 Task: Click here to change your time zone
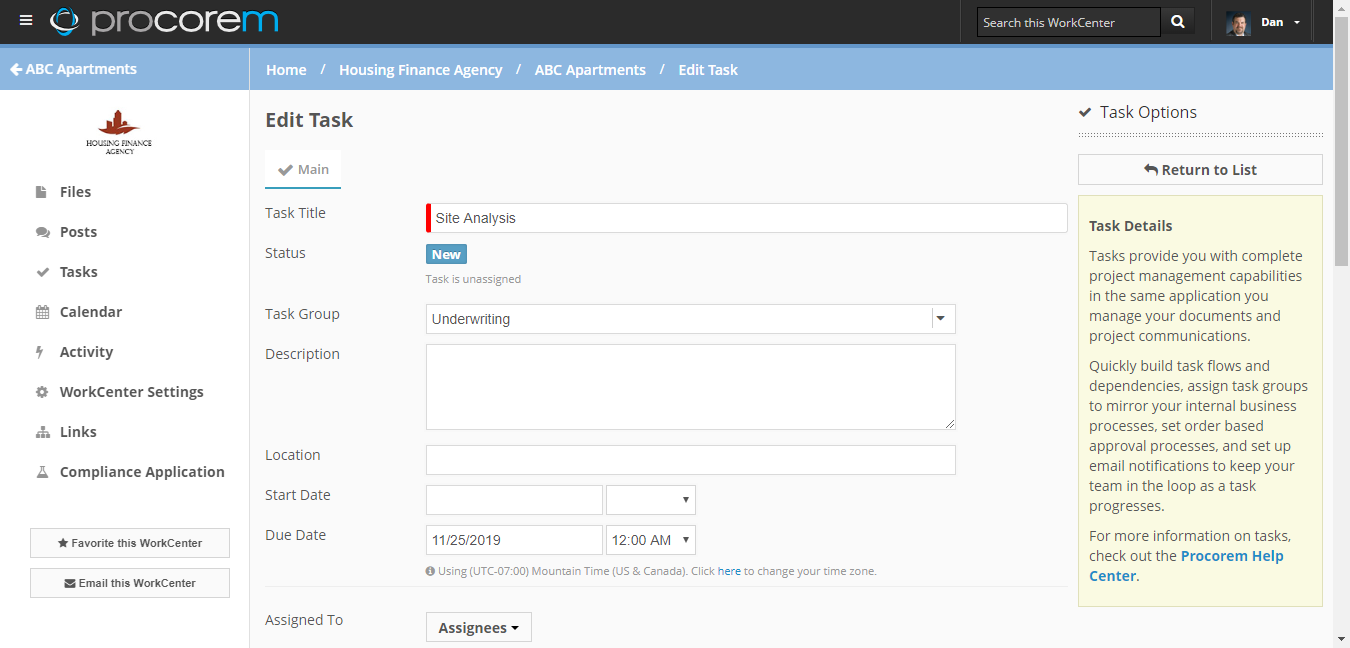[729, 570]
